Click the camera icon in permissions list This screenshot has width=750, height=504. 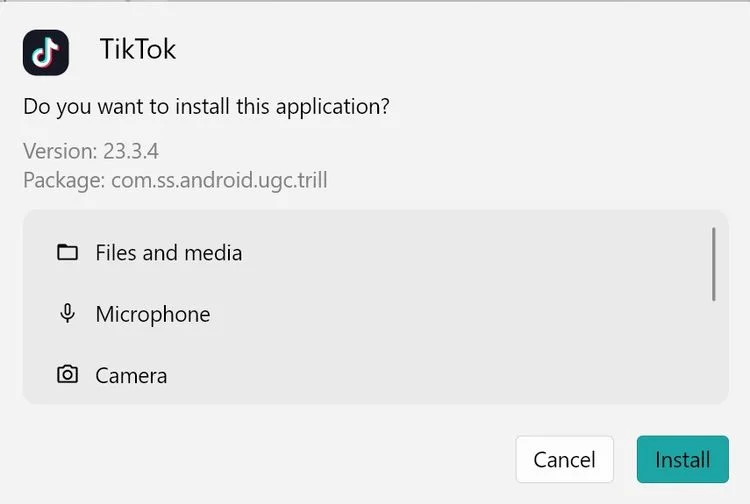coord(67,374)
